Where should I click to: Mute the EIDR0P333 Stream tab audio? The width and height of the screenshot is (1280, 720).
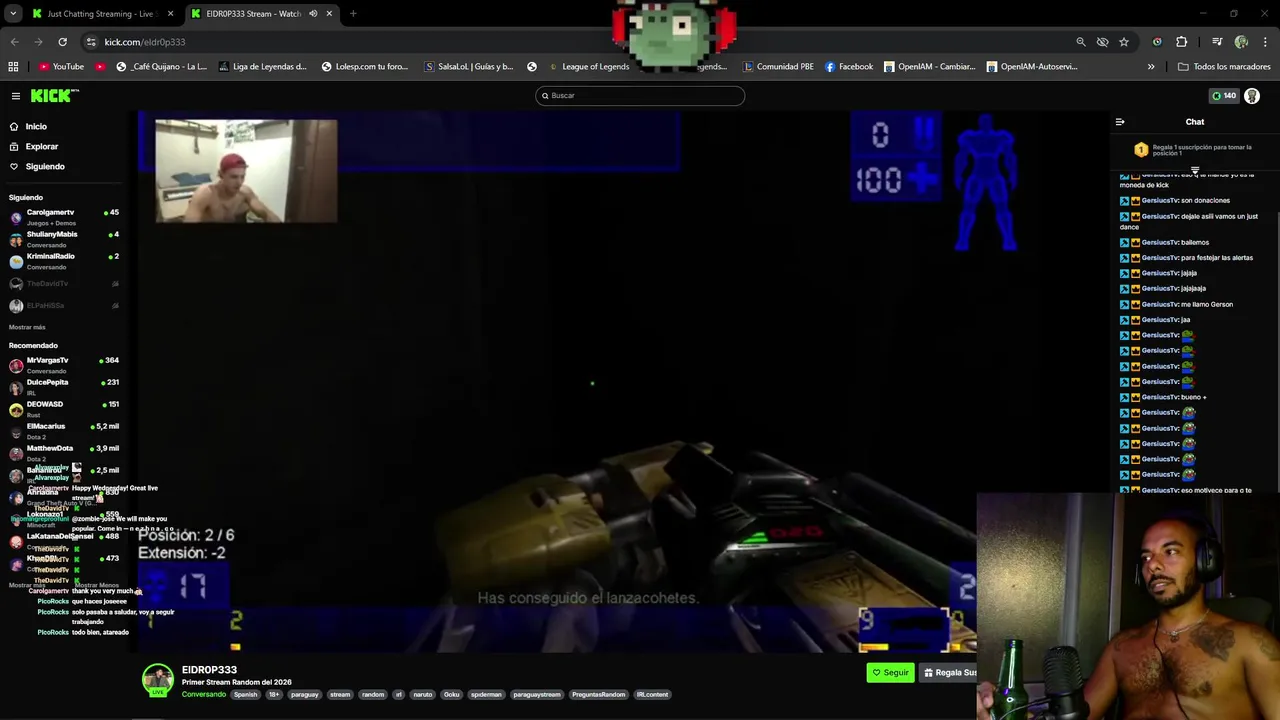click(x=313, y=14)
